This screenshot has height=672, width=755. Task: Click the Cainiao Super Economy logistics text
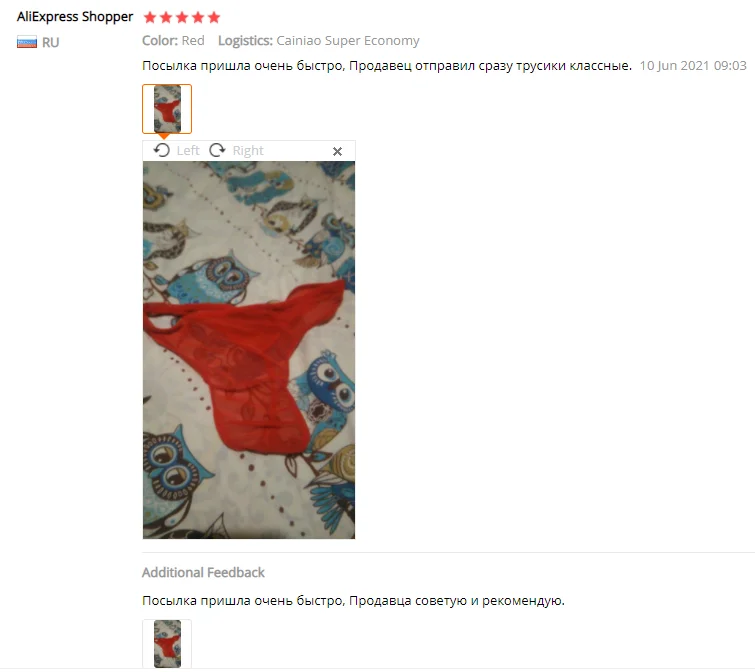[x=348, y=41]
